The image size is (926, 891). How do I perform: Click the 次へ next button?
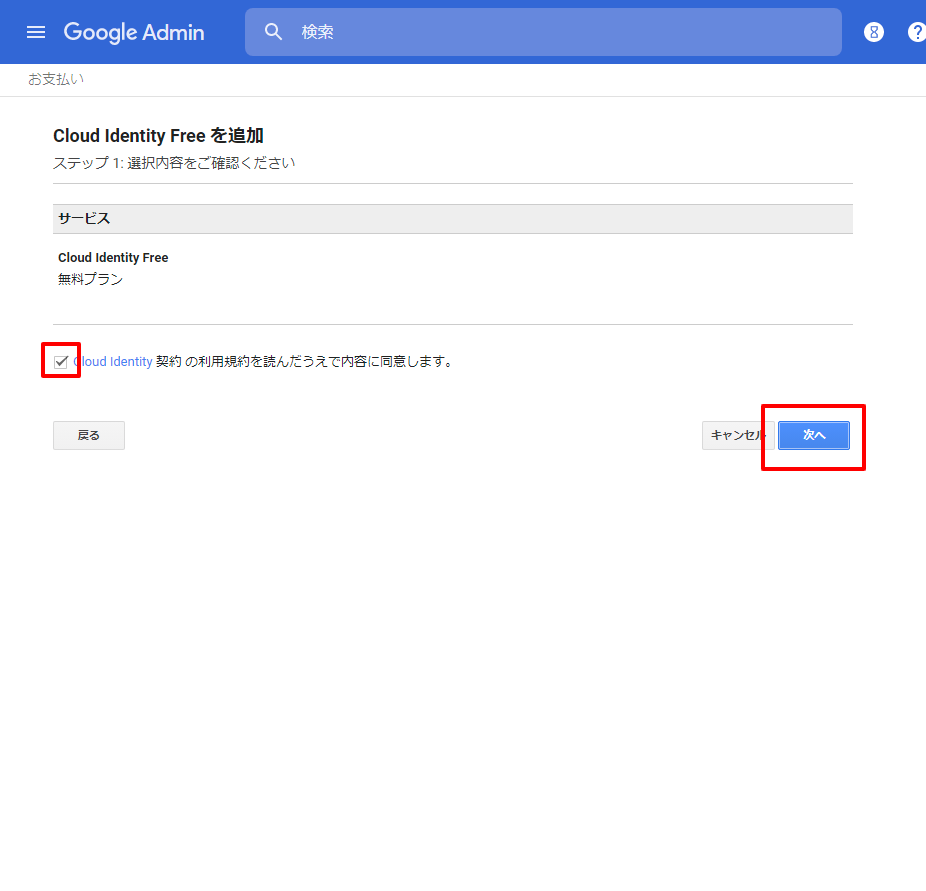click(814, 435)
